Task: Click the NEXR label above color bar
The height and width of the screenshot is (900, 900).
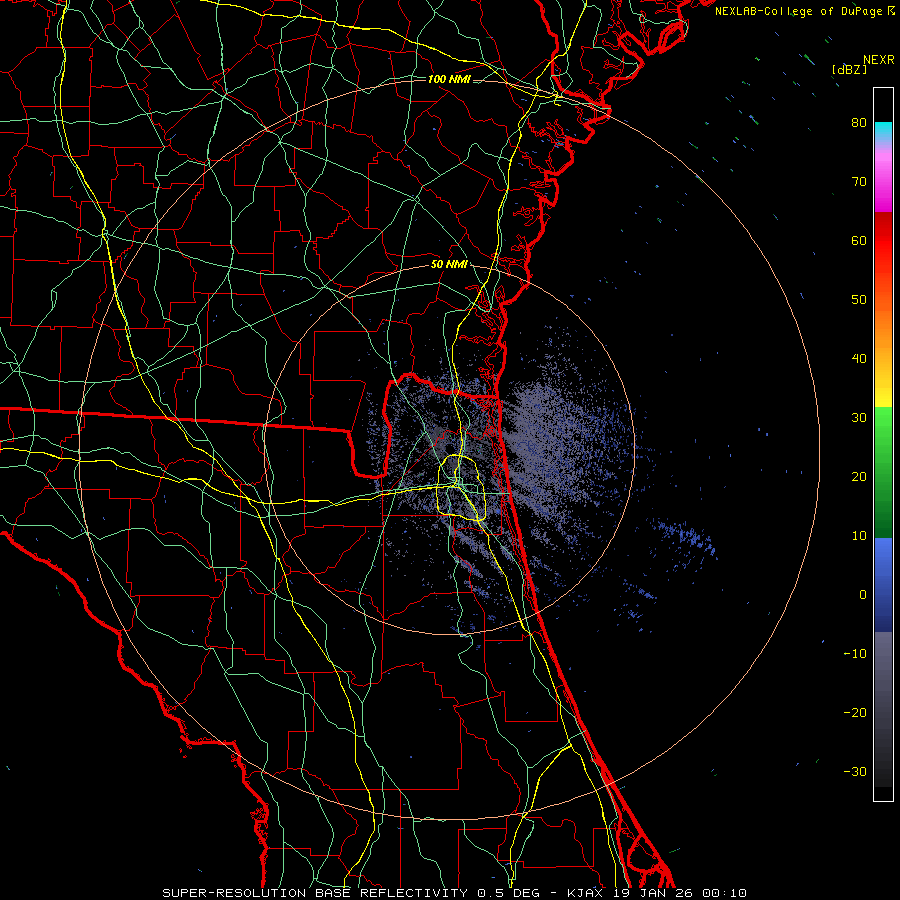Action: [x=879, y=60]
